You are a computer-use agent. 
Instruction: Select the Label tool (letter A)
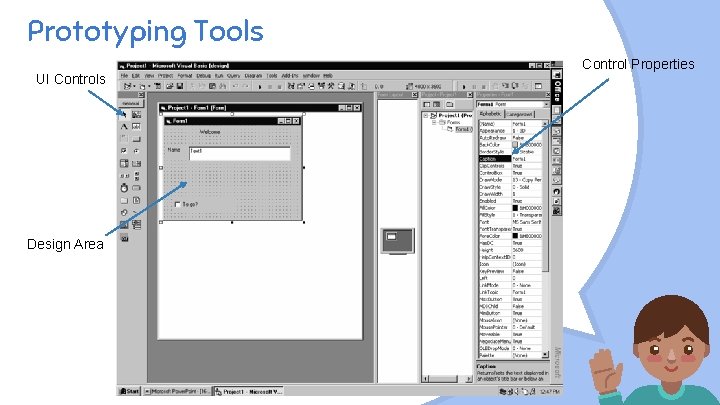point(124,127)
